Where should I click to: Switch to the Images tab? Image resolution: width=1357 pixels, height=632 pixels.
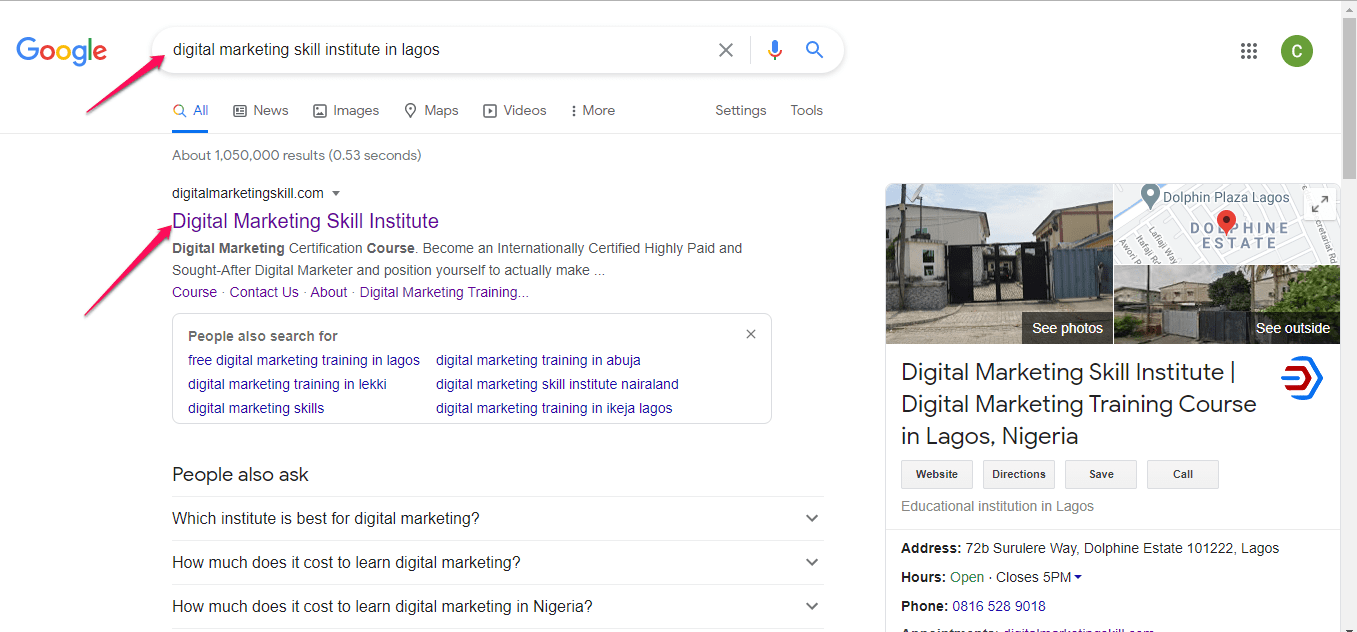(346, 111)
